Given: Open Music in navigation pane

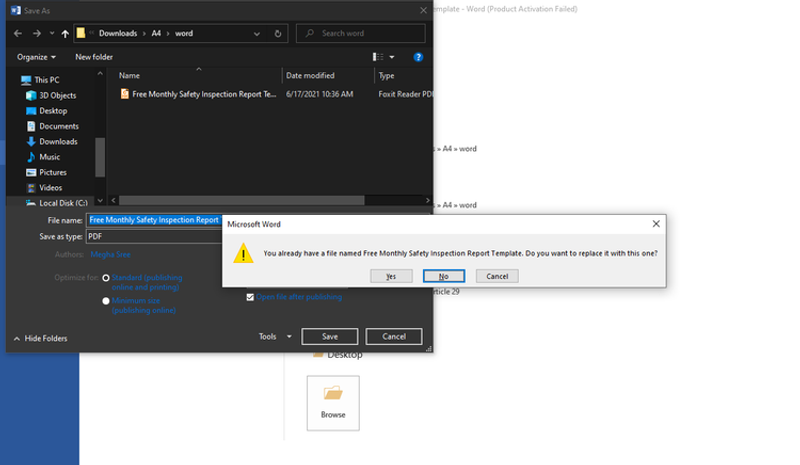Looking at the screenshot, I should point(49,157).
